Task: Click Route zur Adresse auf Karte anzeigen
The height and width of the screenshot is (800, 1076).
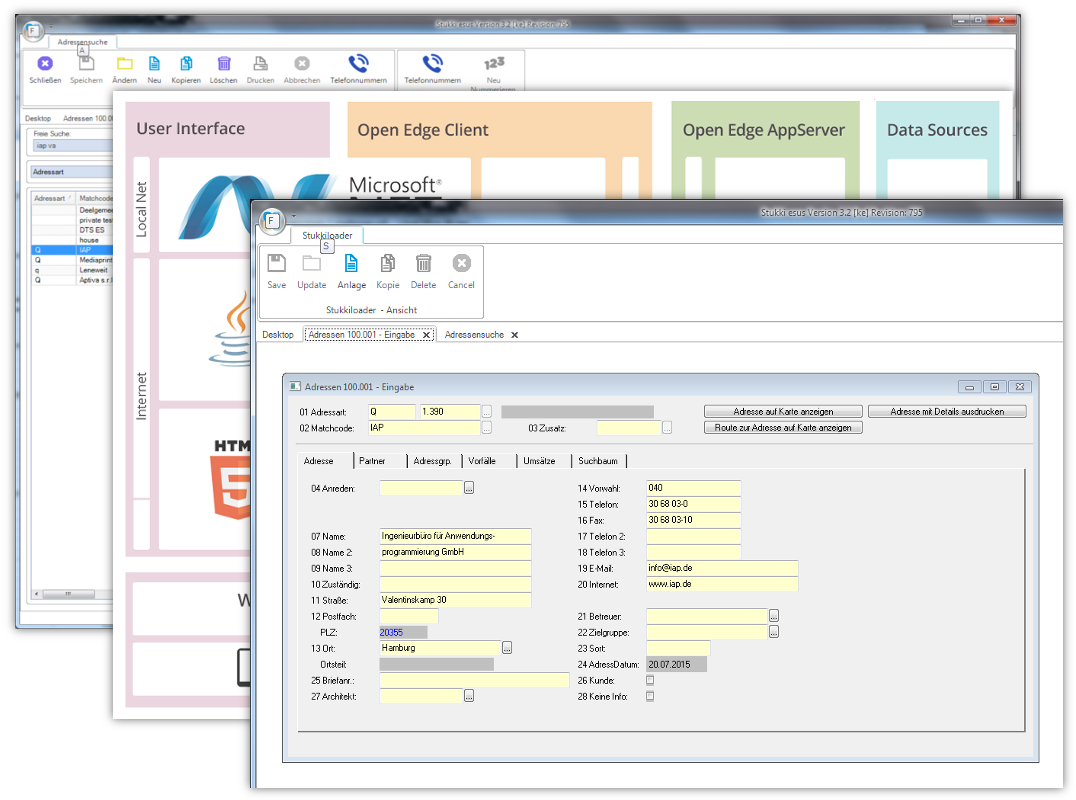Action: coord(783,427)
